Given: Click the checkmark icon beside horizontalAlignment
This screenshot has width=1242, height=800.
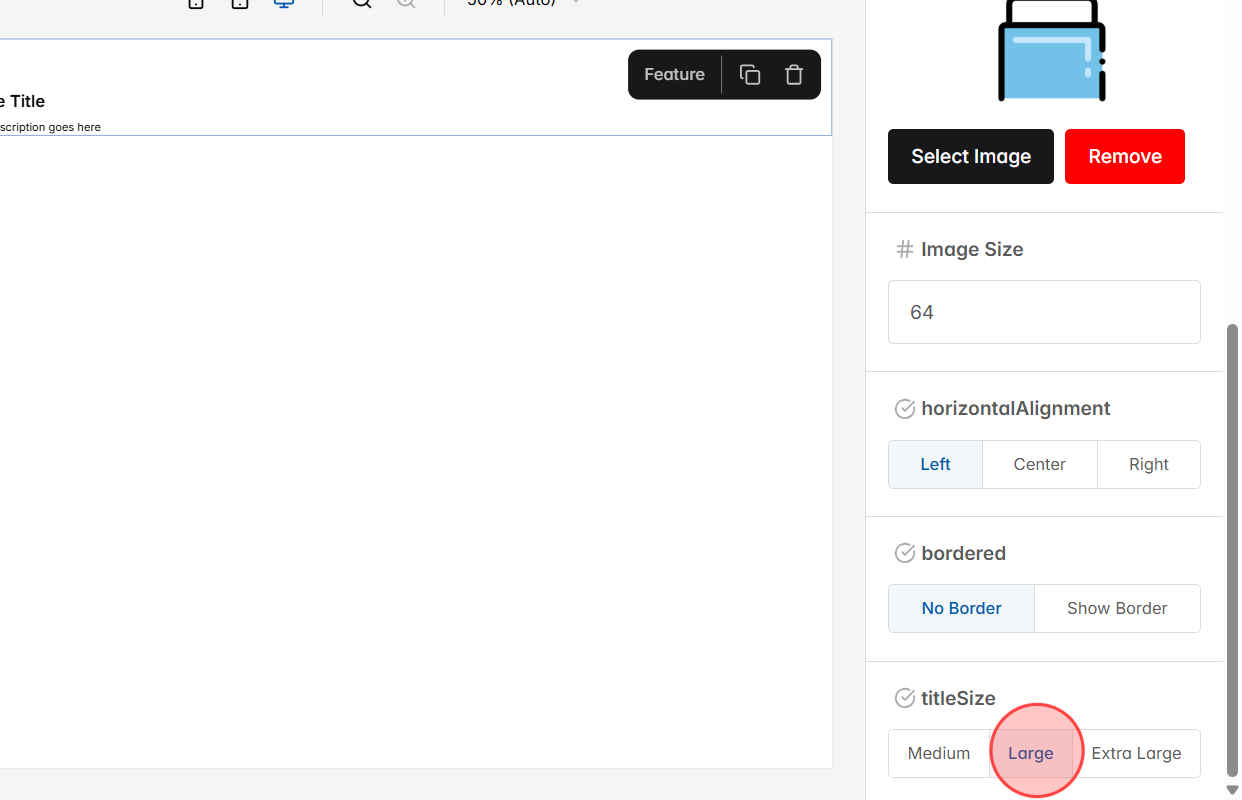Looking at the screenshot, I should [905, 409].
